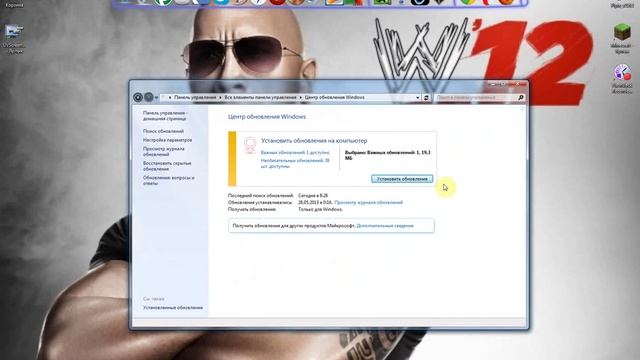640x360 pixels.
Task: Open 'Необязательных обновлений: 38 шт. доступны' link
Action: pyautogui.click(x=295, y=163)
